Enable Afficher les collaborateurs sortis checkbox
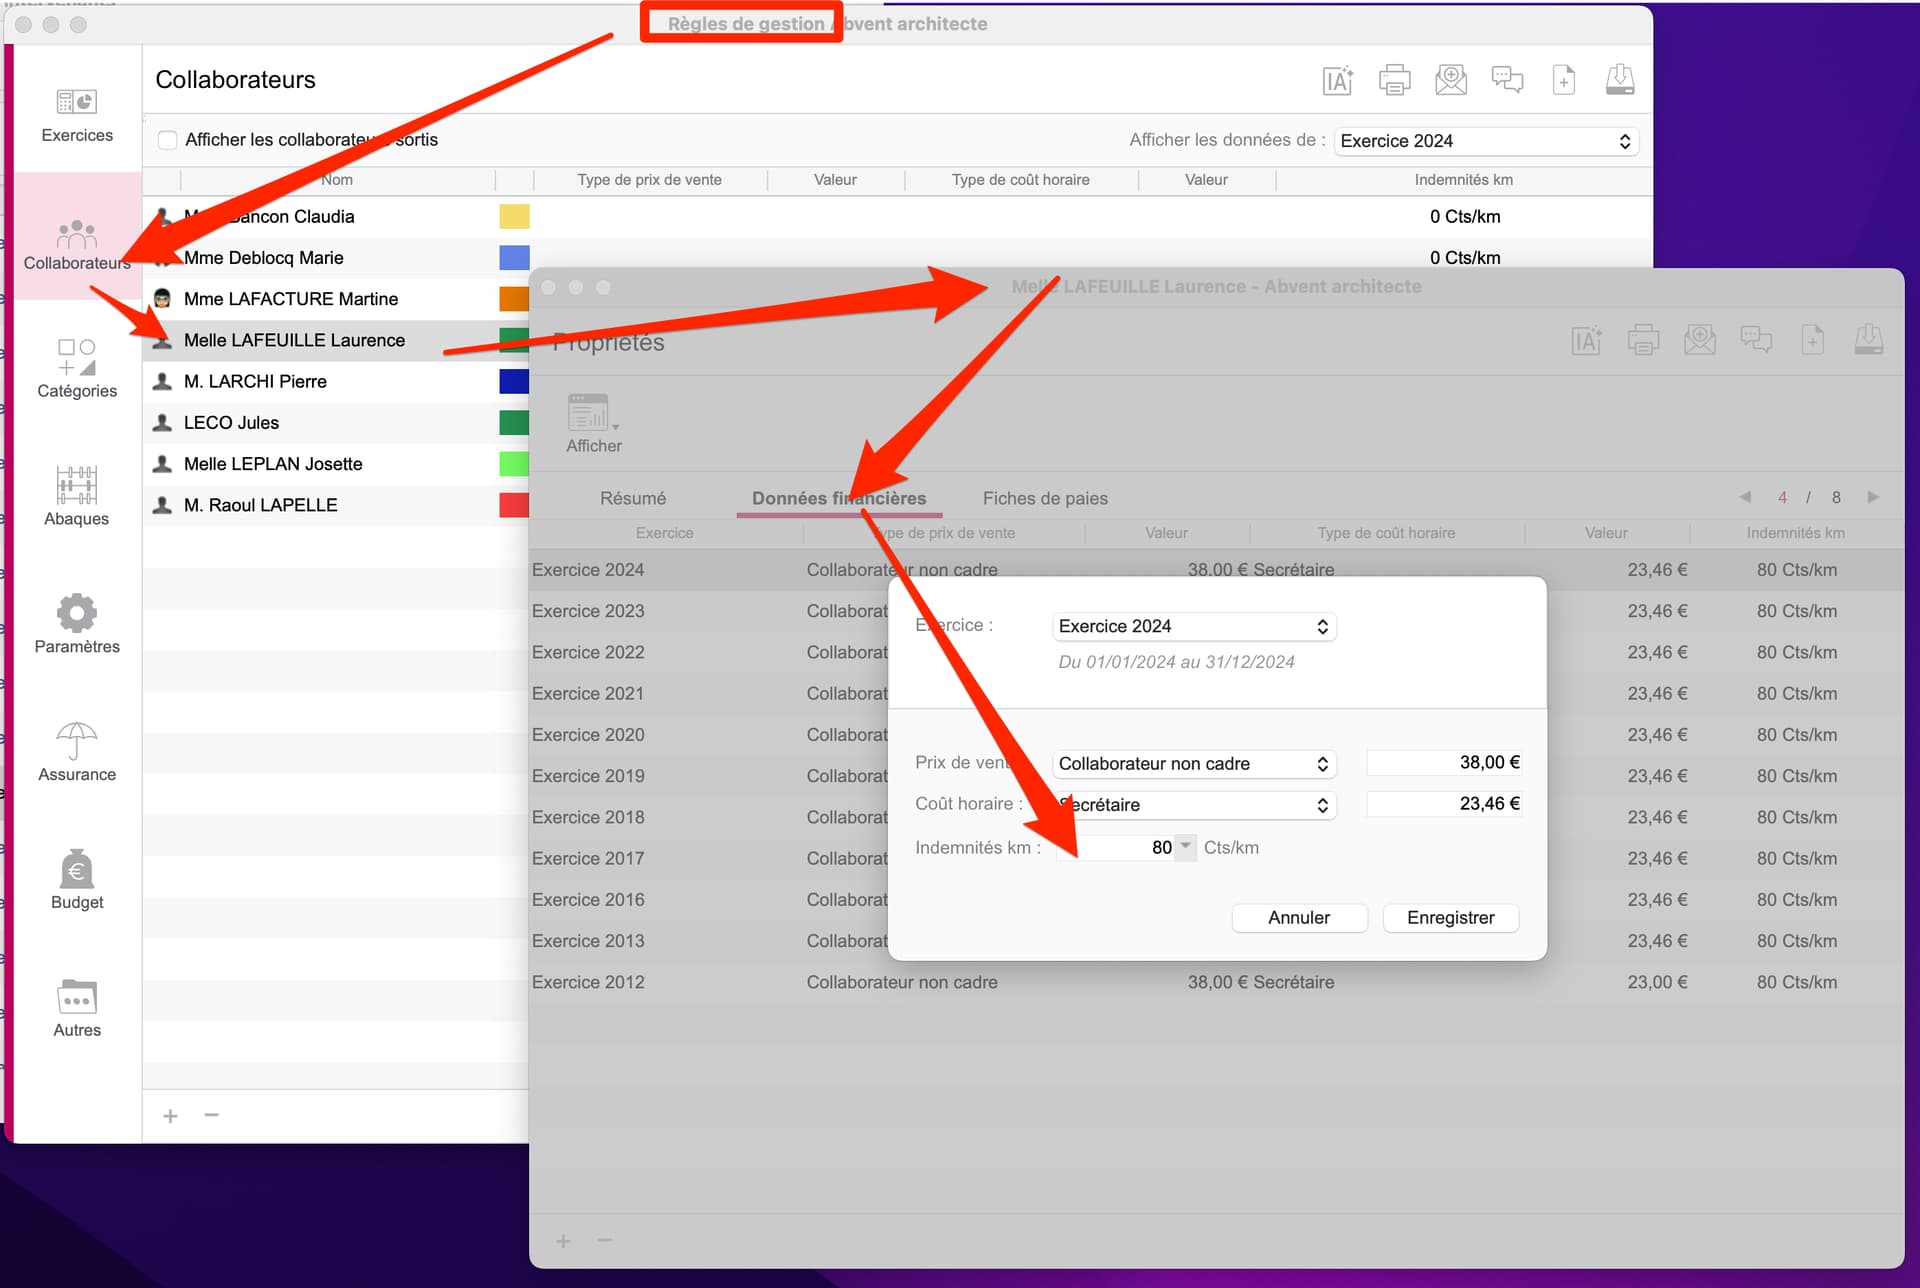The height and width of the screenshot is (1288, 1920). click(168, 140)
